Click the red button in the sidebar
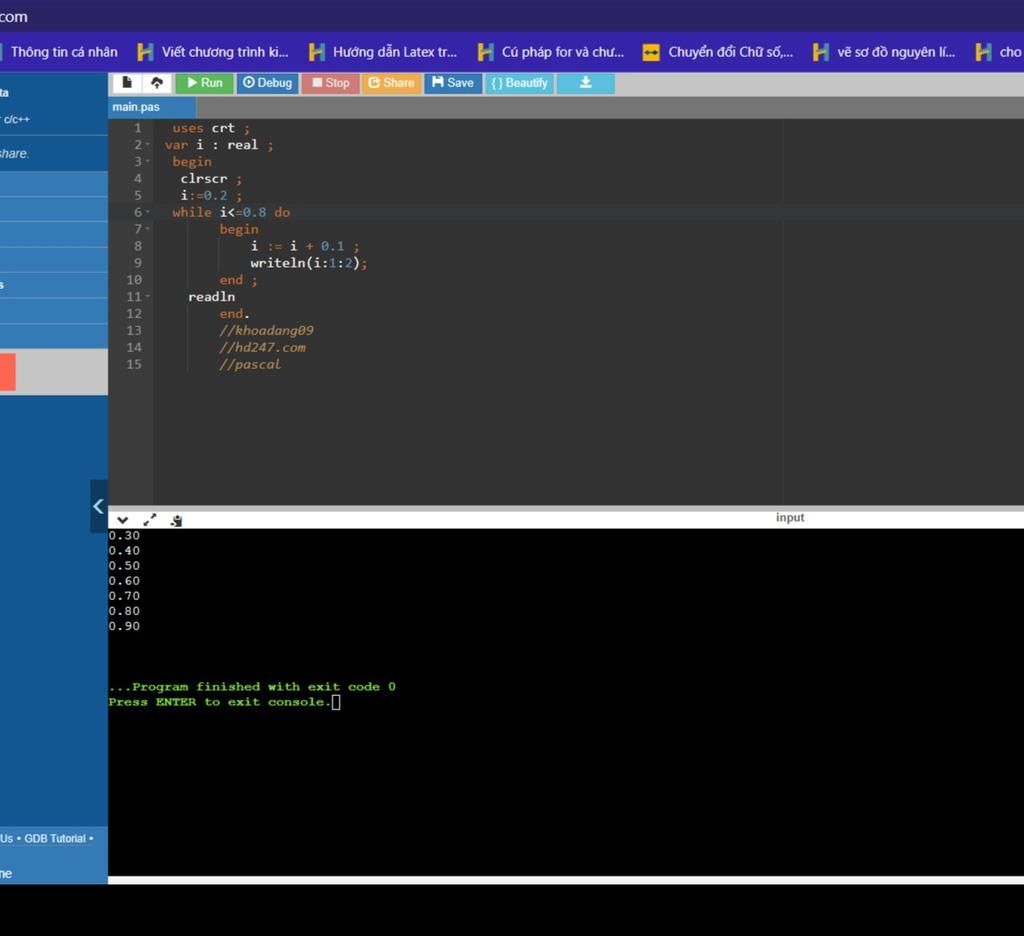This screenshot has height=936, width=1024. (8, 372)
